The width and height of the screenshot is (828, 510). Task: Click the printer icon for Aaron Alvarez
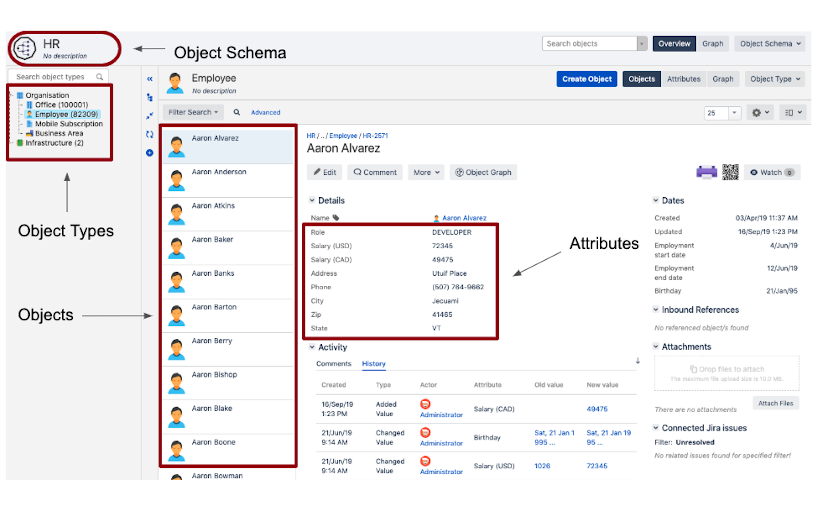706,172
